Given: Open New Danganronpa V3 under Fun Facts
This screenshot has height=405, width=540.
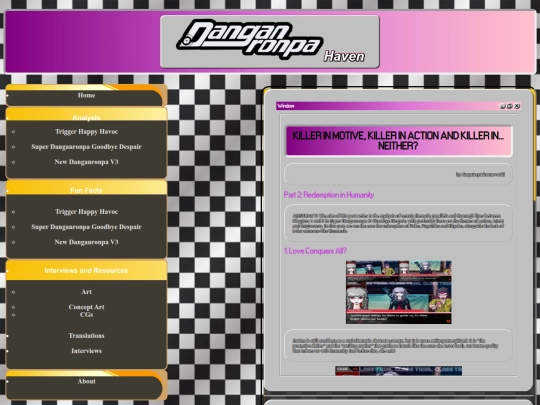Looking at the screenshot, I should (x=86, y=242).
